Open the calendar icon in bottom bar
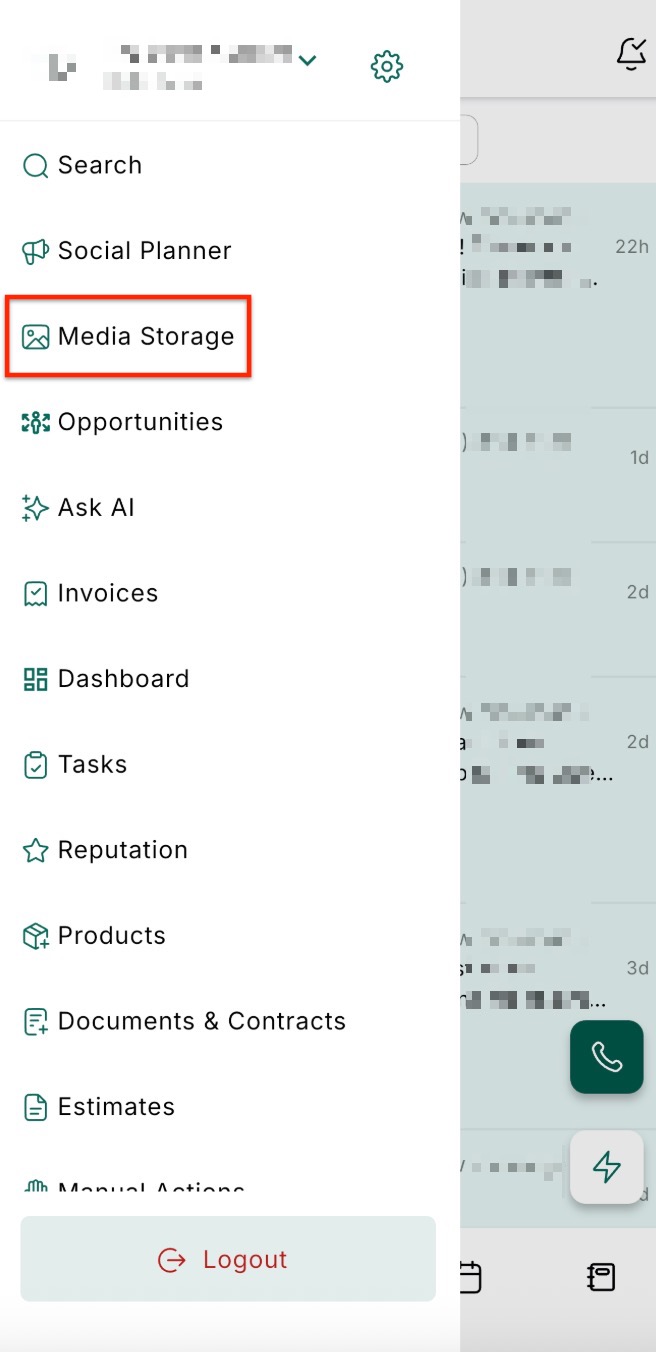This screenshot has width=656, height=1352. tap(470, 1277)
